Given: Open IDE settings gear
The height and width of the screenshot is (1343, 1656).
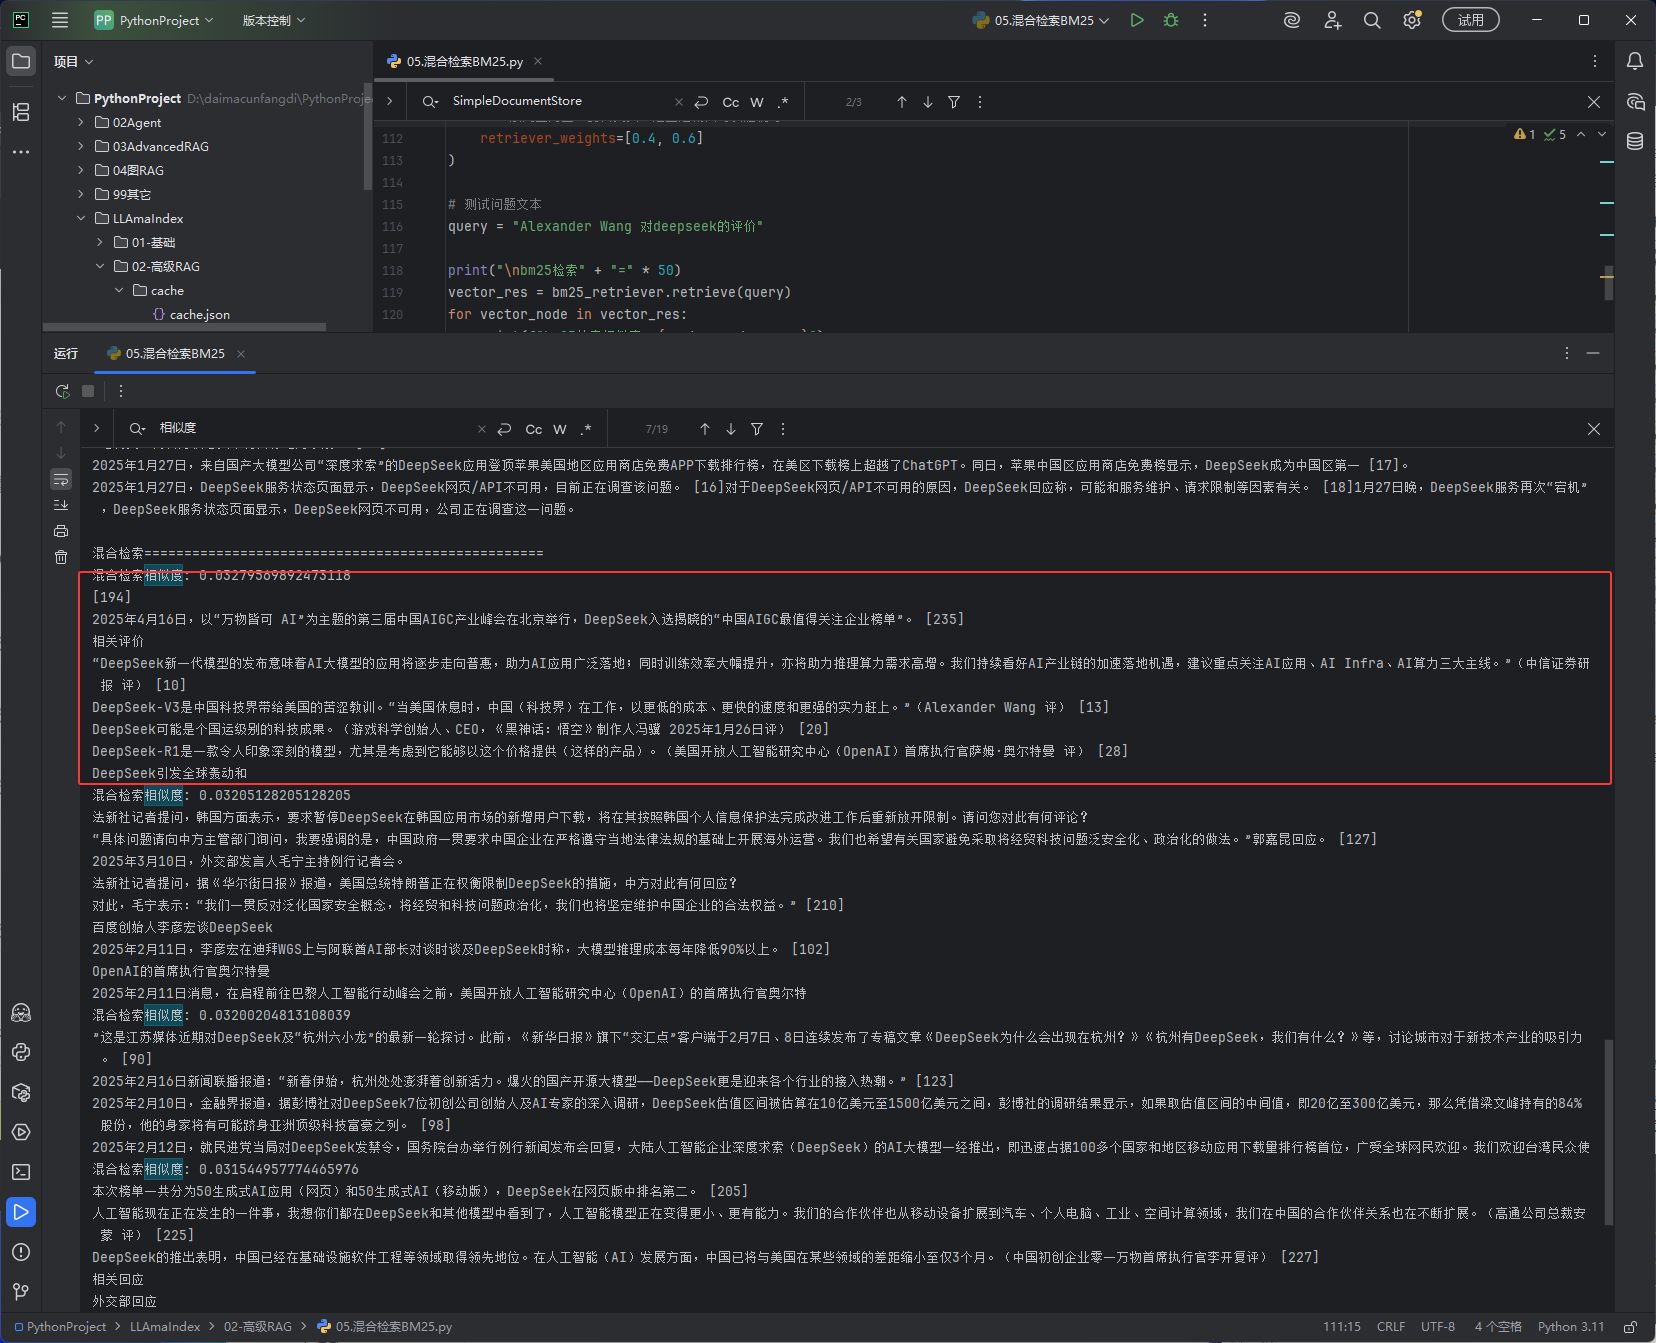Looking at the screenshot, I should click(1412, 20).
